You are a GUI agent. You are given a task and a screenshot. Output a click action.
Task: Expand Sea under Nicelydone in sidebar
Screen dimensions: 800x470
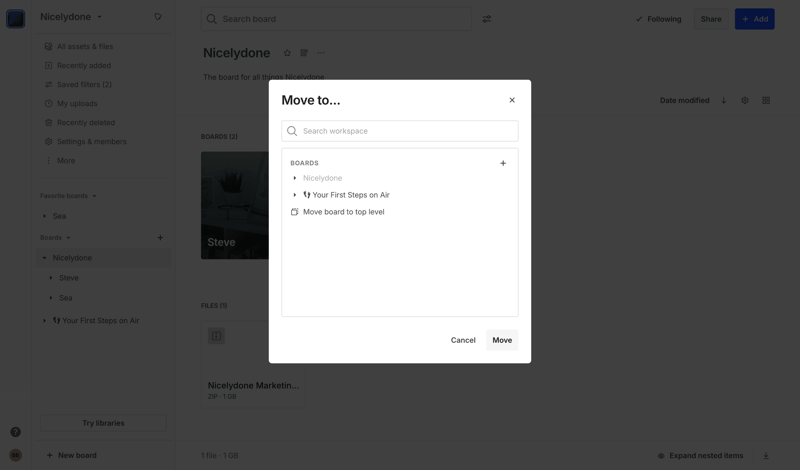(x=51, y=298)
